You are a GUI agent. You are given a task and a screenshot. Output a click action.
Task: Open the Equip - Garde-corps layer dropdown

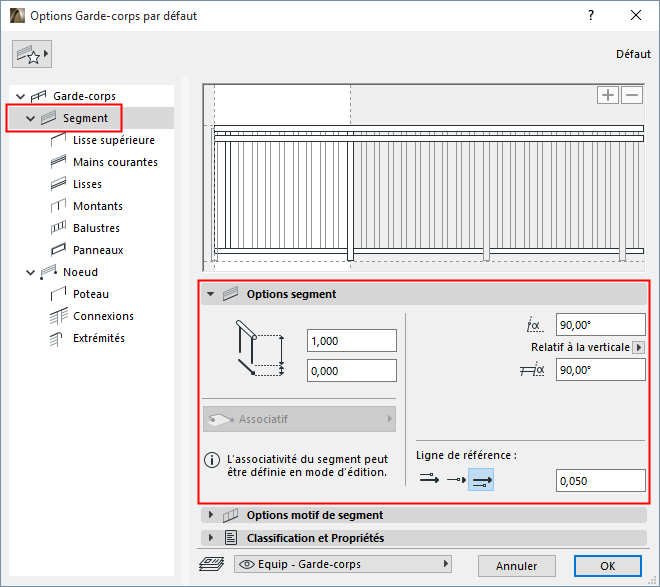343,564
